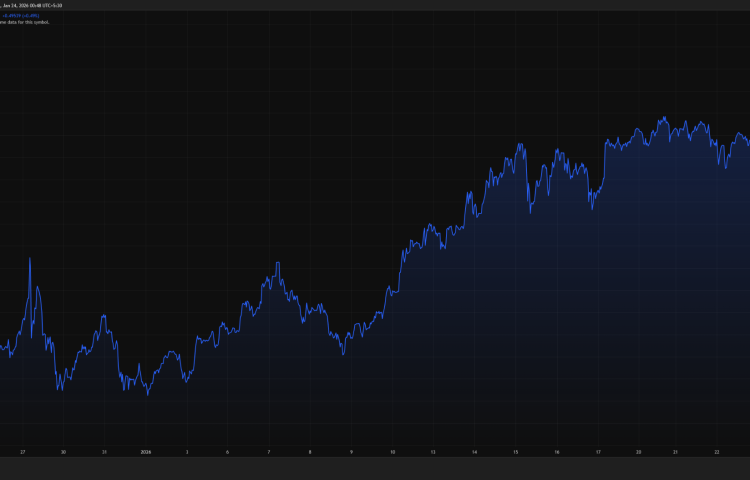Image resolution: width=750 pixels, height=480 pixels.
Task: Pick the "7" date on the time axis
Action: tap(269, 452)
